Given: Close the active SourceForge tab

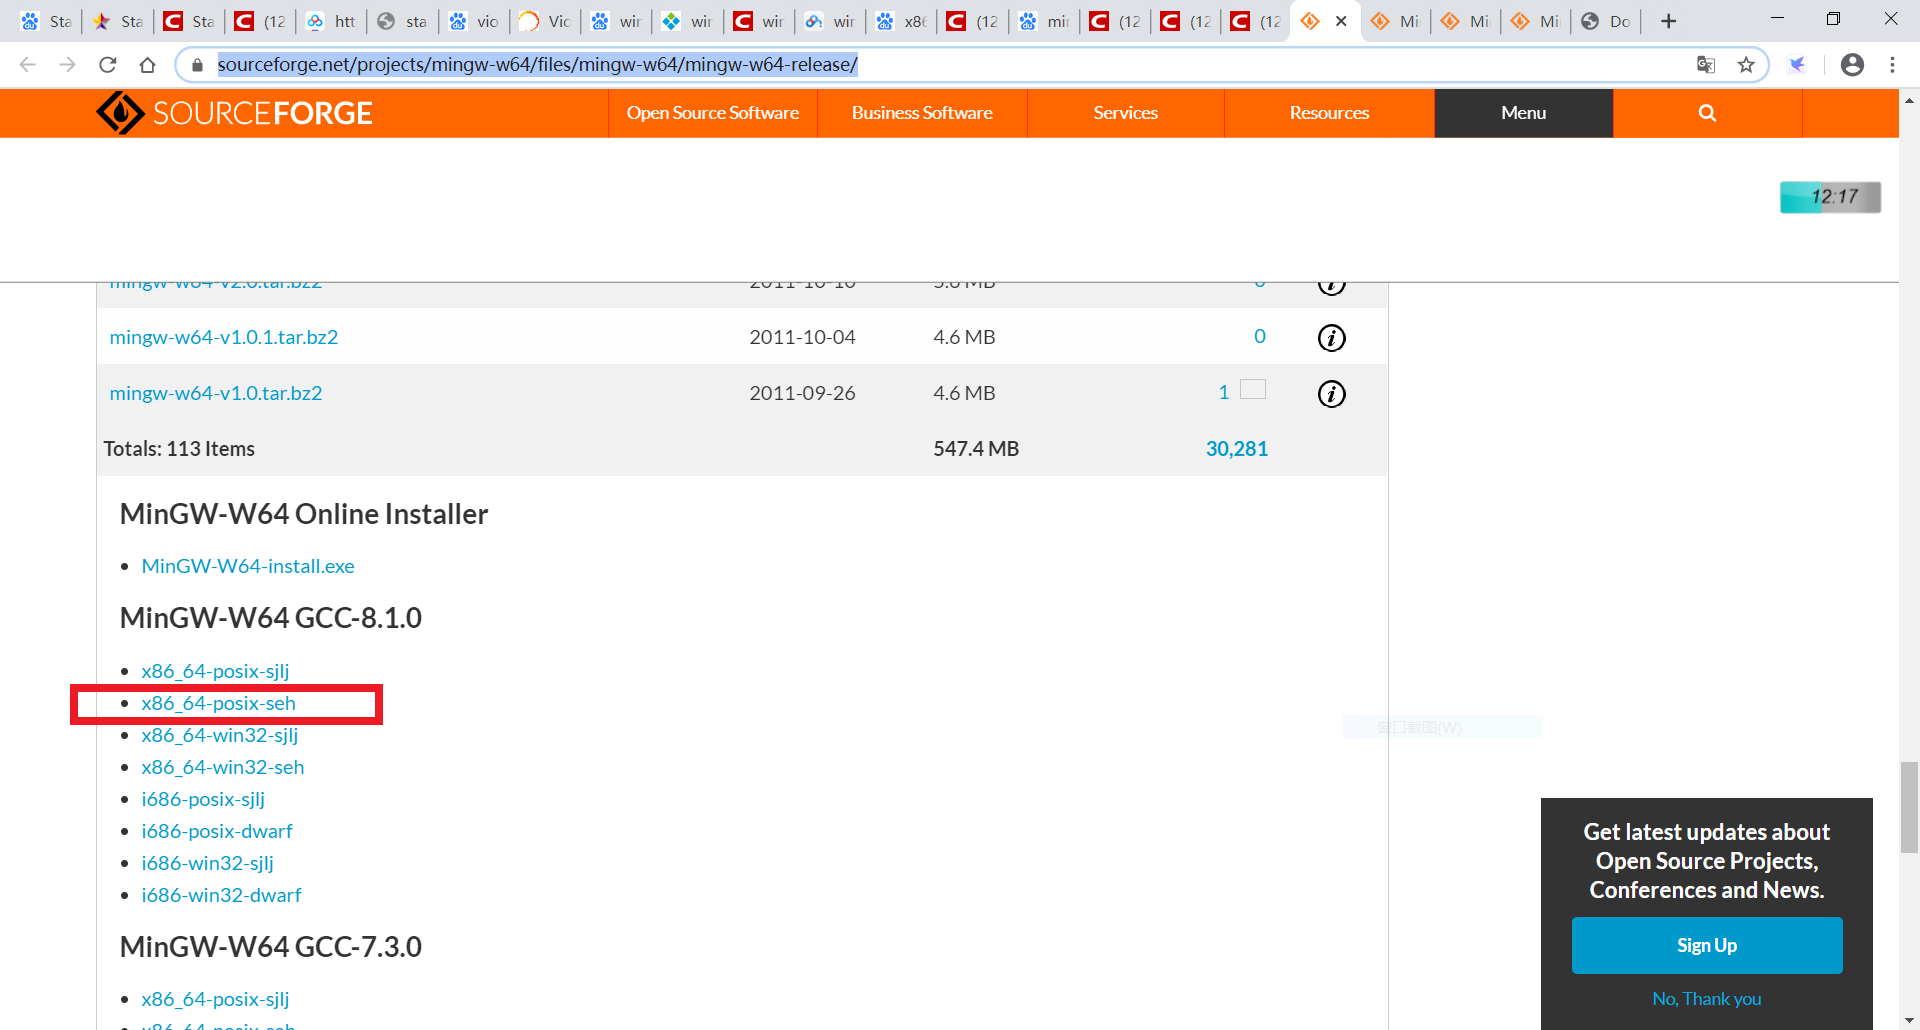Looking at the screenshot, I should [x=1341, y=21].
